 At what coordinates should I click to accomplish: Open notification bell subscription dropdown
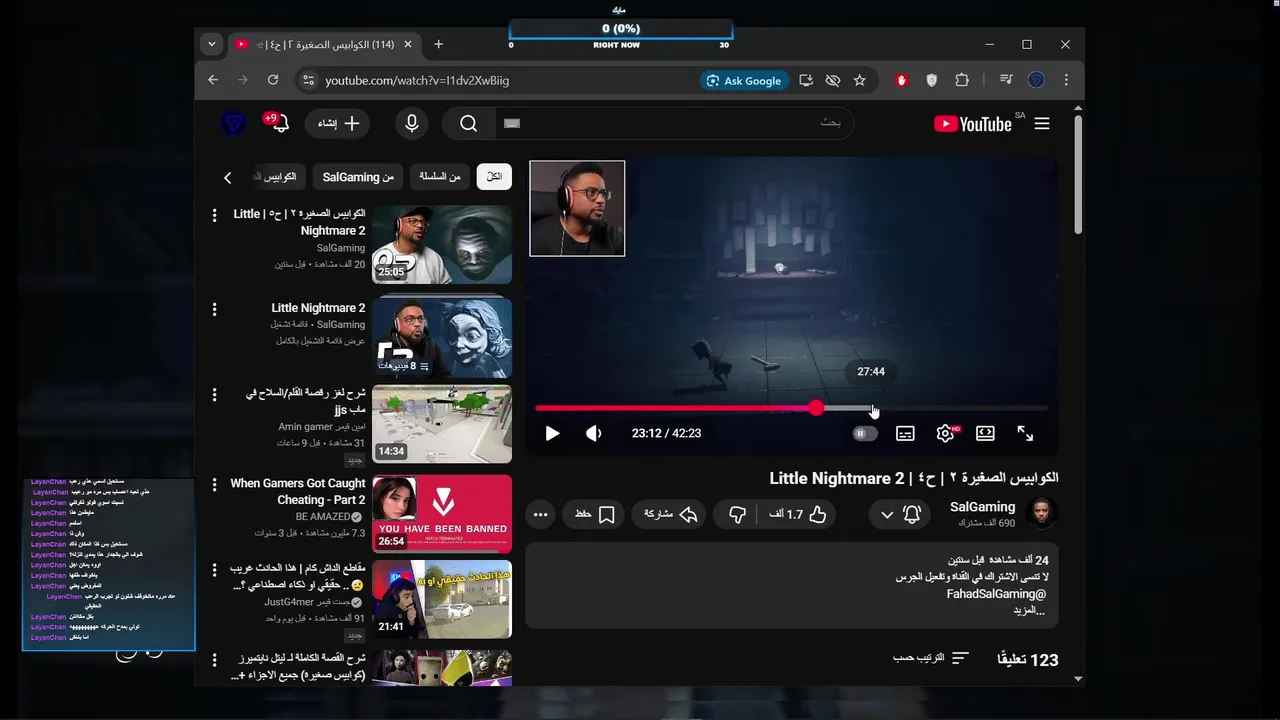coord(899,514)
